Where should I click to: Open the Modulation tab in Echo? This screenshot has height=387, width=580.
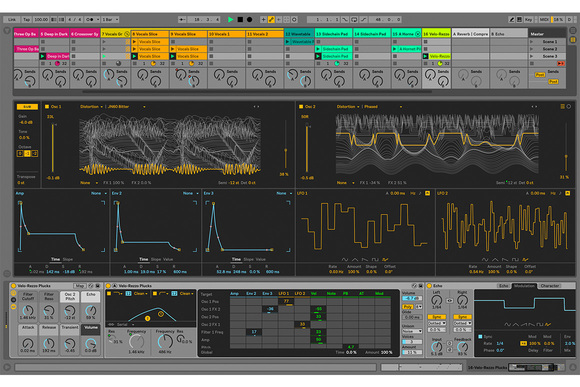tap(524, 286)
